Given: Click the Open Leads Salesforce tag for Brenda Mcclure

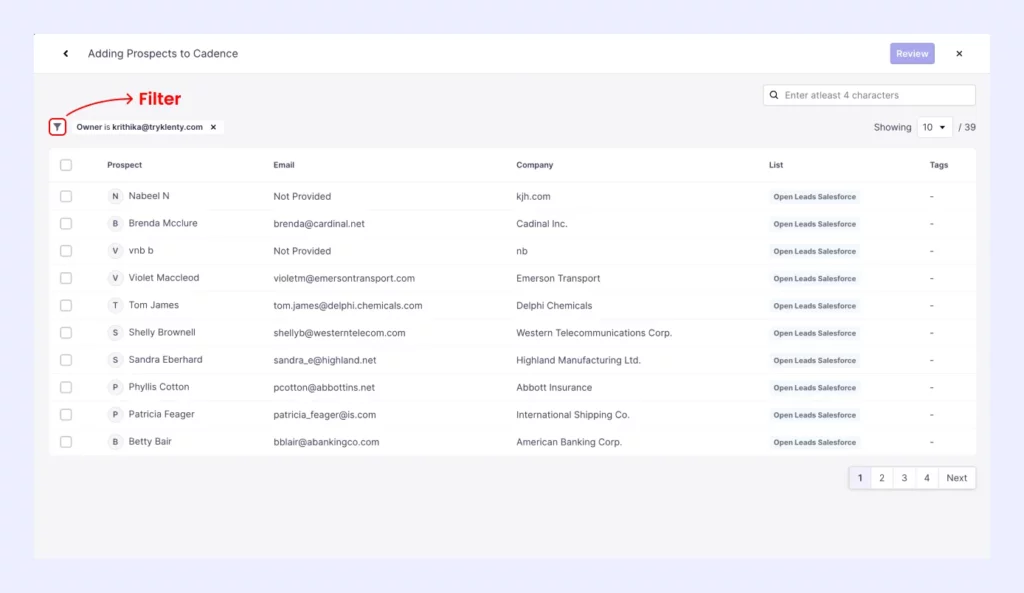Looking at the screenshot, I should pyautogui.click(x=814, y=224).
